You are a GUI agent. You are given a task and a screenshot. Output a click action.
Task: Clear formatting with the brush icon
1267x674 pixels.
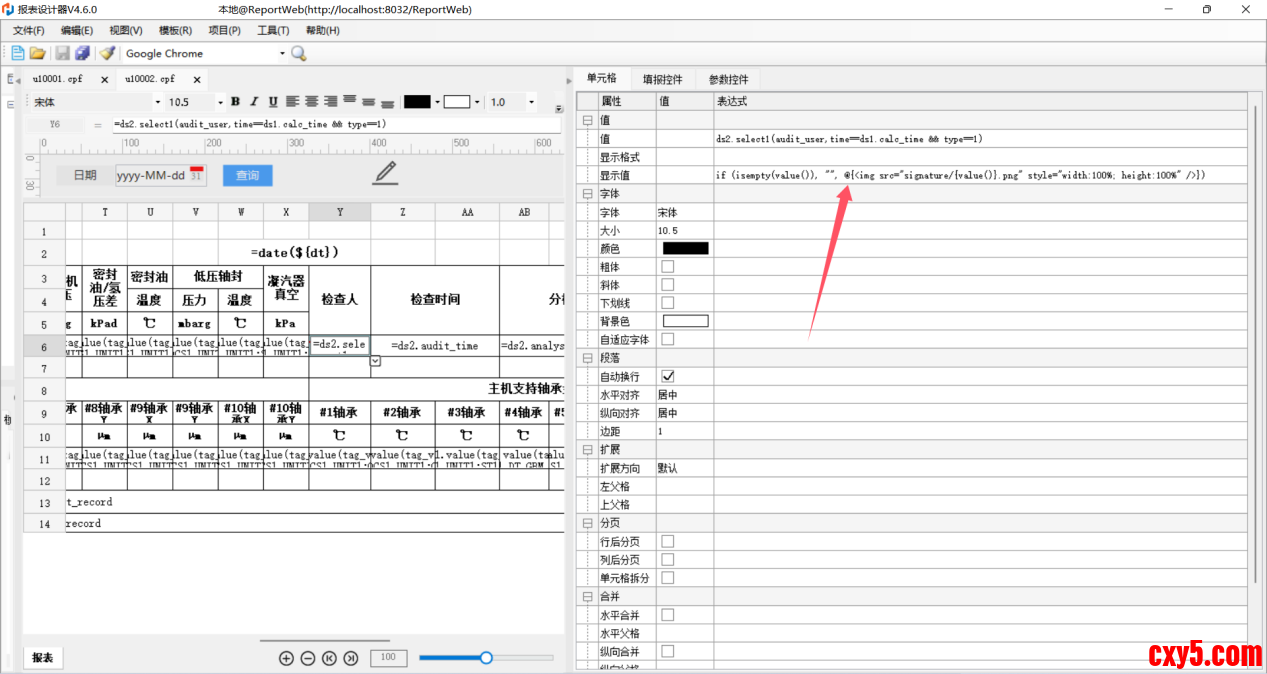(106, 53)
